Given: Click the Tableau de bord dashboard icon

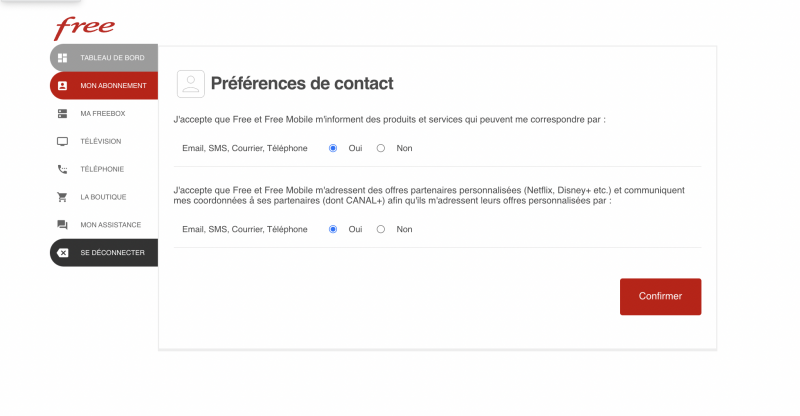Looking at the screenshot, I should coord(62,58).
